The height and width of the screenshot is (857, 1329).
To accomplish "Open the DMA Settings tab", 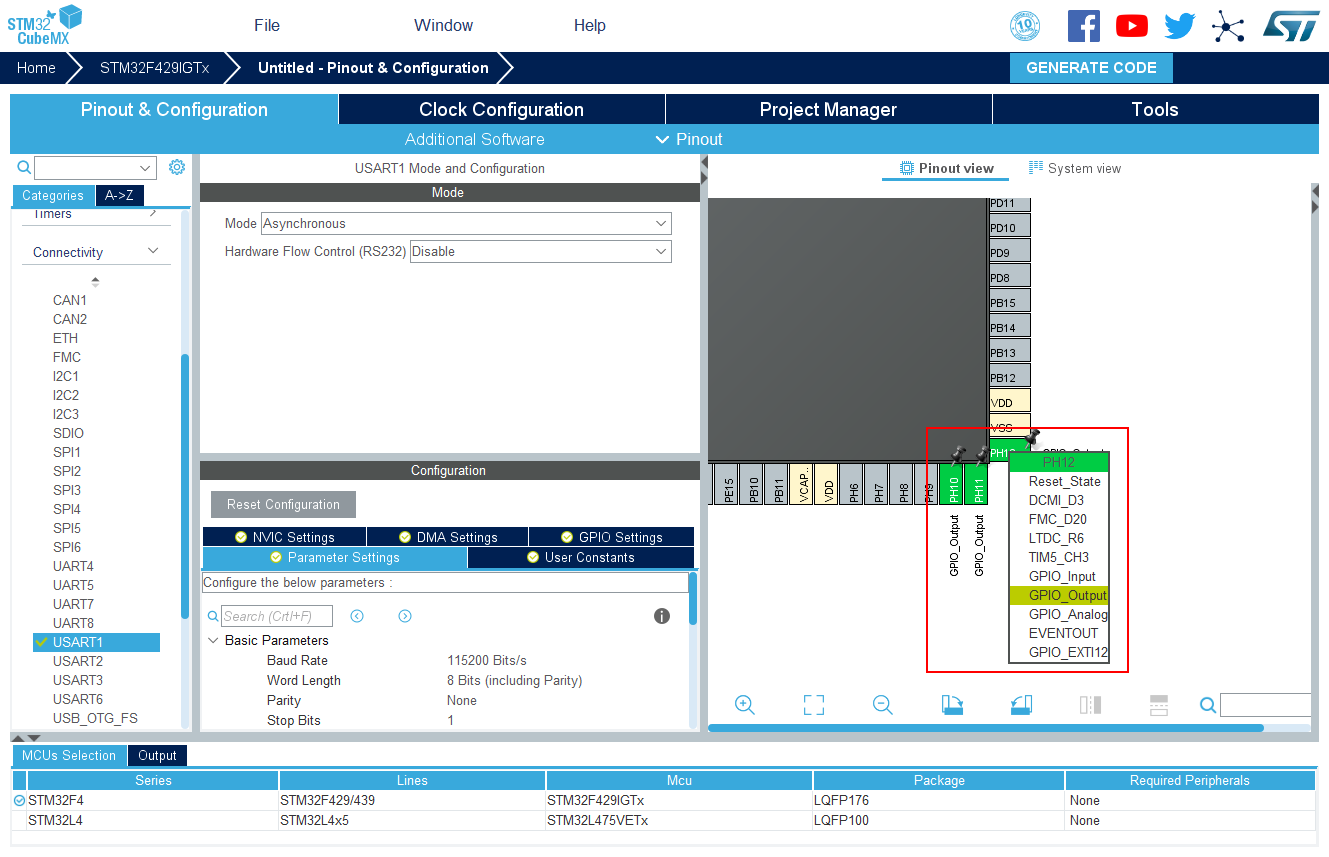I will tap(447, 537).
